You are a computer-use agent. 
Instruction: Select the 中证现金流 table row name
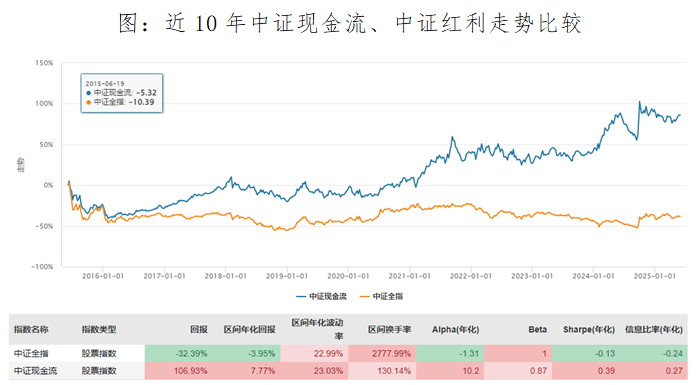35,371
